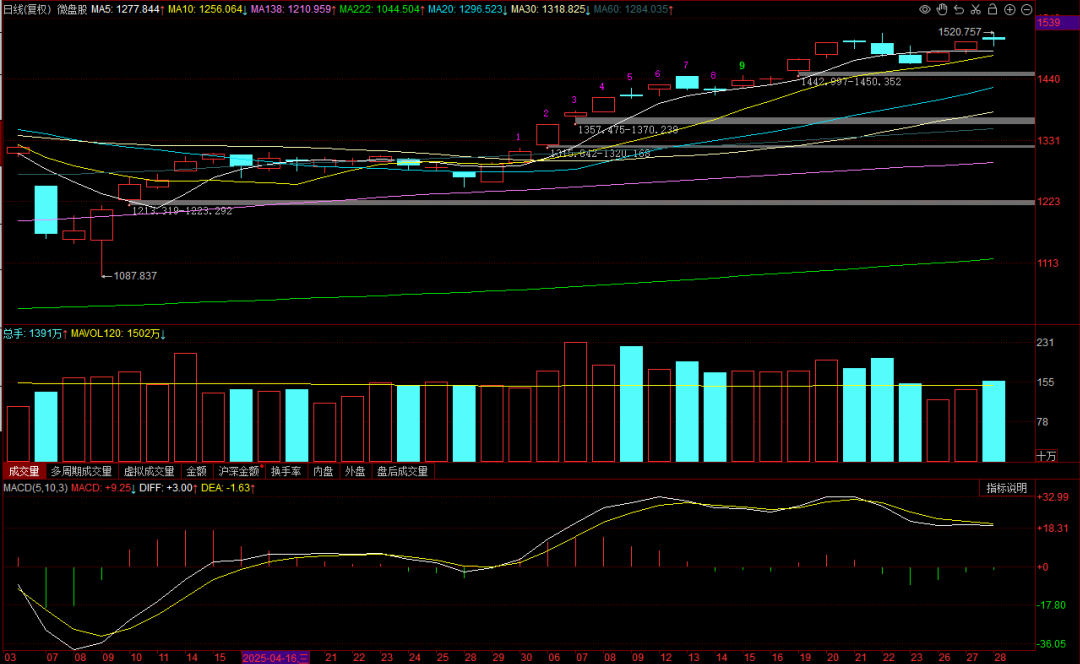1080x664 pixels.
Task: Click the MA30: 1318.825 indicator label
Action: pos(551,10)
